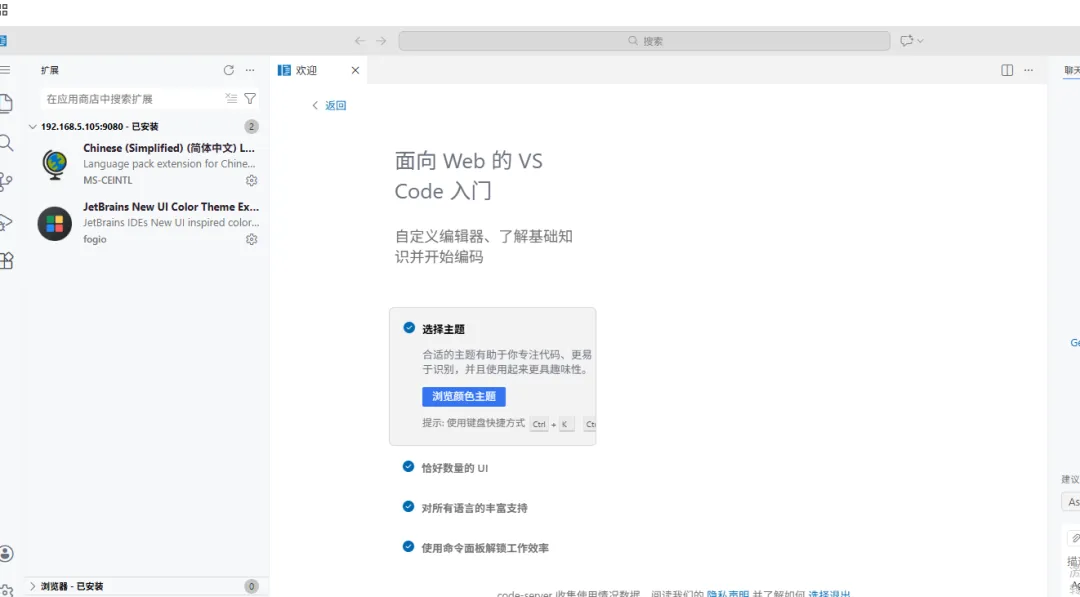
Task: Open extensions panel more actions menu
Action: pos(250,70)
